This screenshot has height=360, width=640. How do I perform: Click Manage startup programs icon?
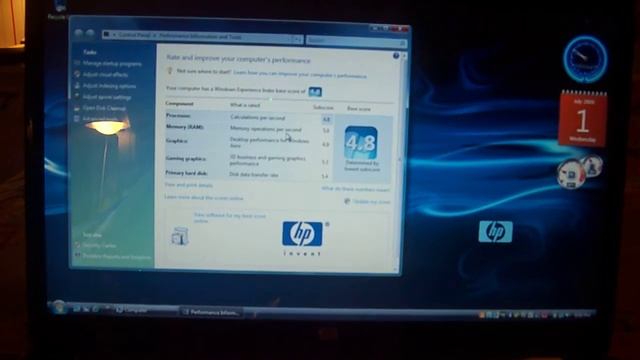(x=77, y=63)
